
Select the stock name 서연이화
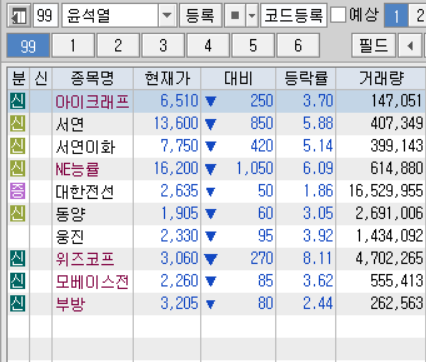[85, 147]
